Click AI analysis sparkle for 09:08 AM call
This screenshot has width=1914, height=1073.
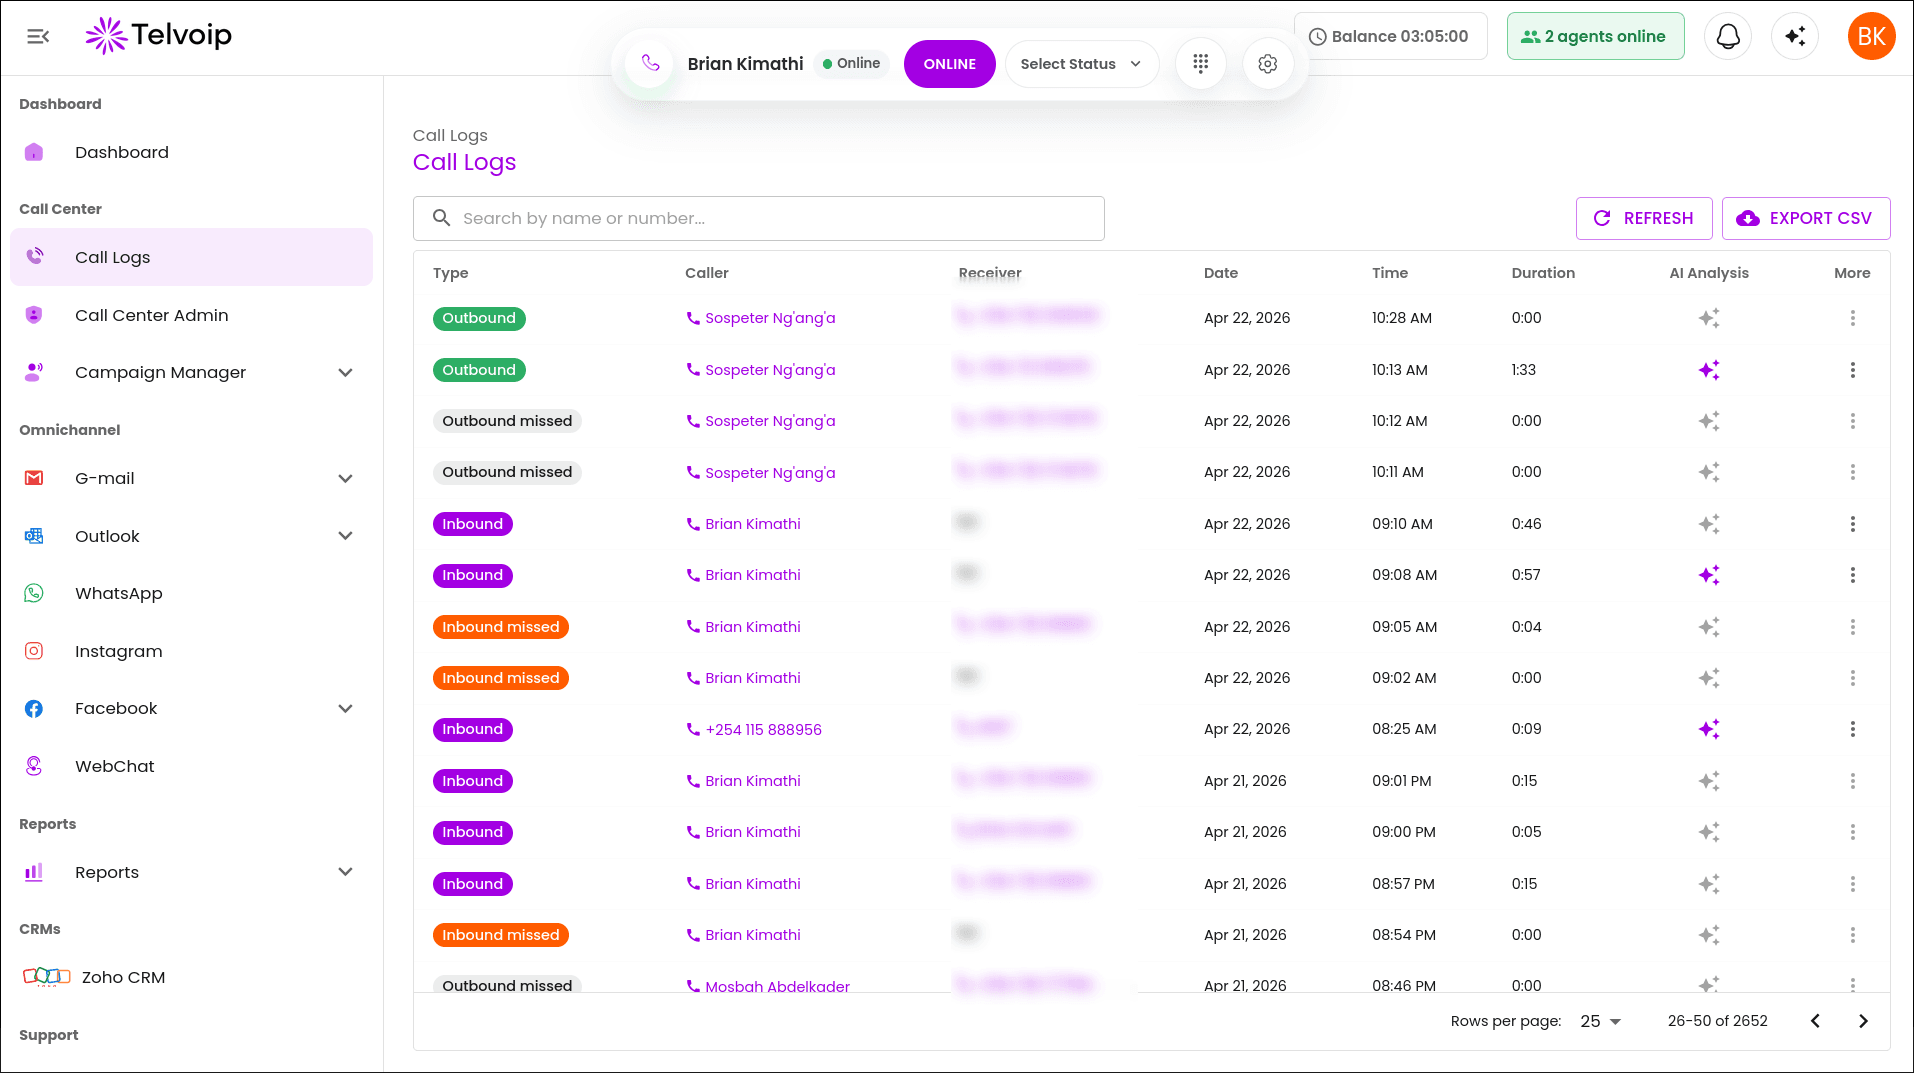tap(1709, 575)
